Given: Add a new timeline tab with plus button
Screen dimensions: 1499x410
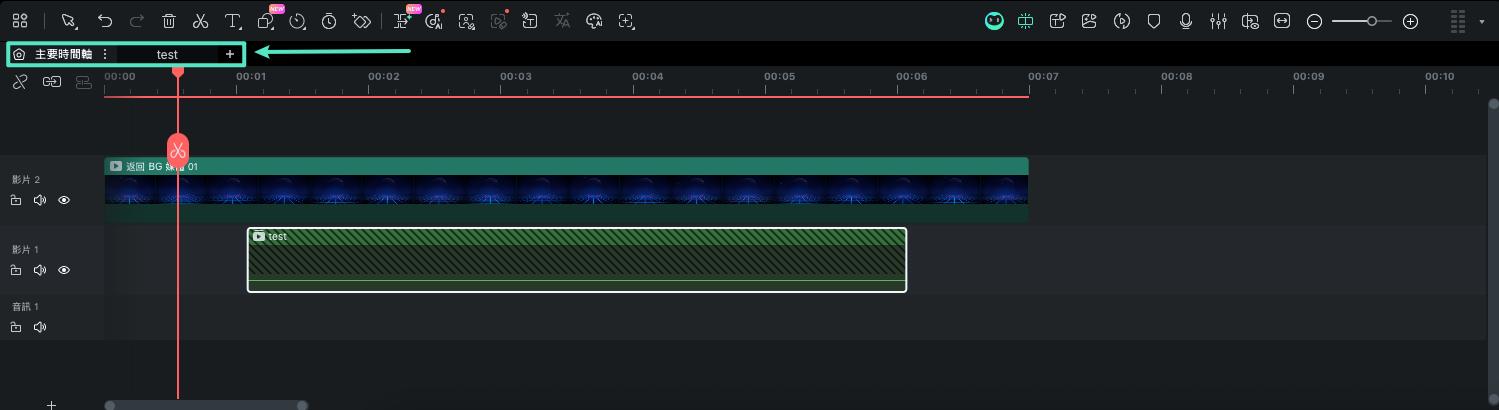Looking at the screenshot, I should click(230, 54).
